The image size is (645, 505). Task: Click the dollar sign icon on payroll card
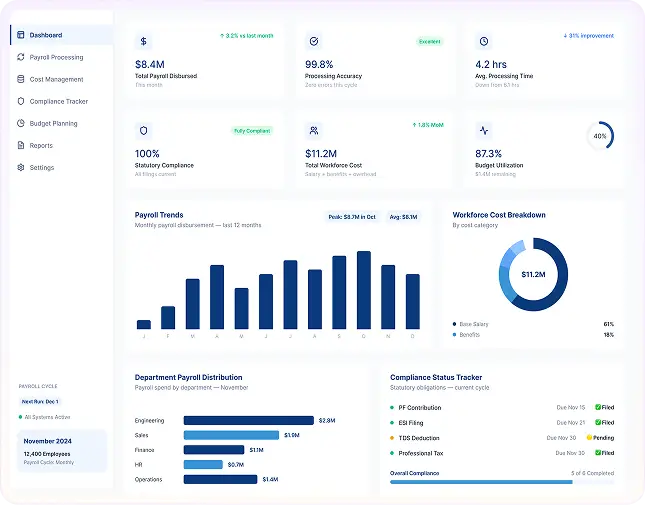(144, 41)
